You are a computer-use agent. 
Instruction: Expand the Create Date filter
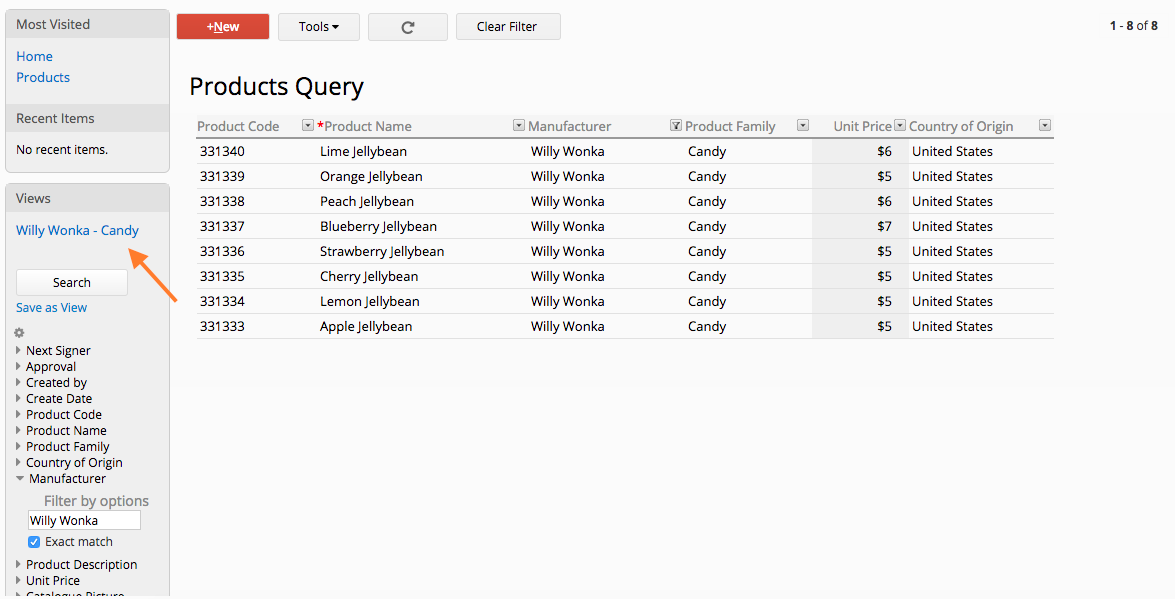[19, 398]
